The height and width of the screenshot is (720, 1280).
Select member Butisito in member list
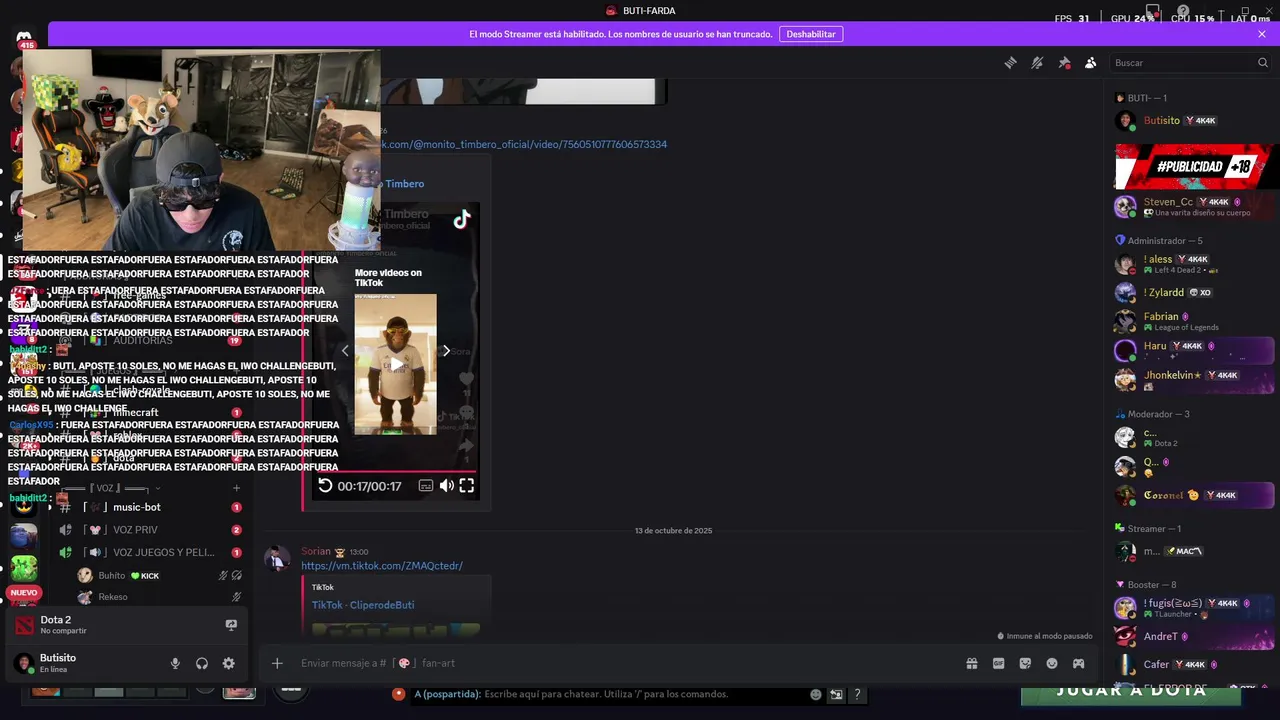coord(1193,121)
